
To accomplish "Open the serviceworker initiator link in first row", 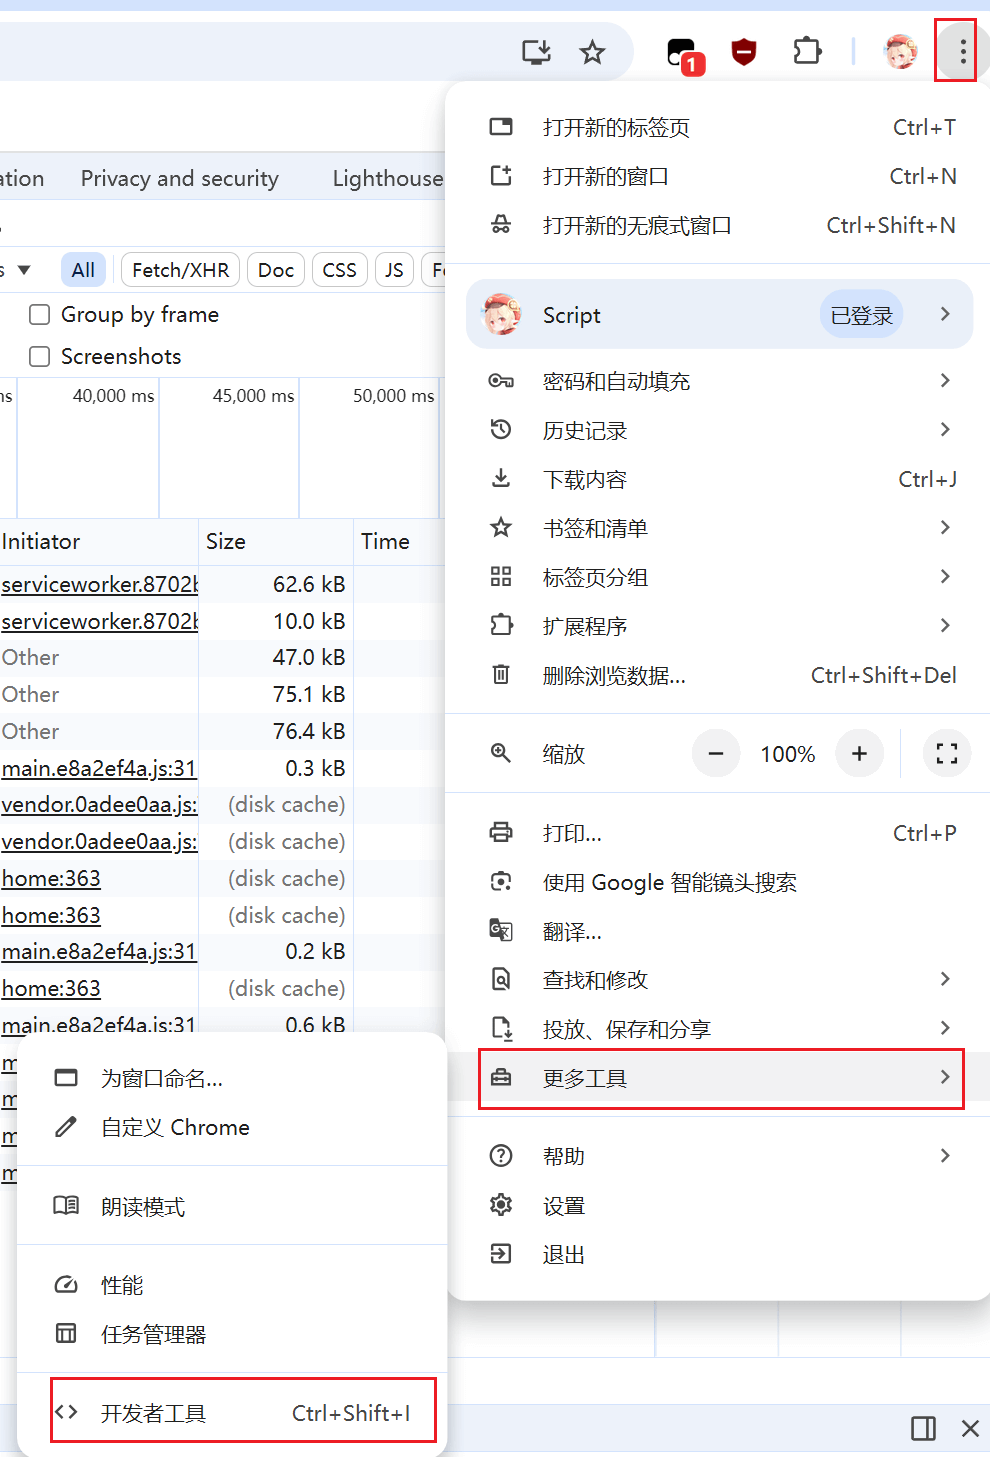I will point(99,584).
